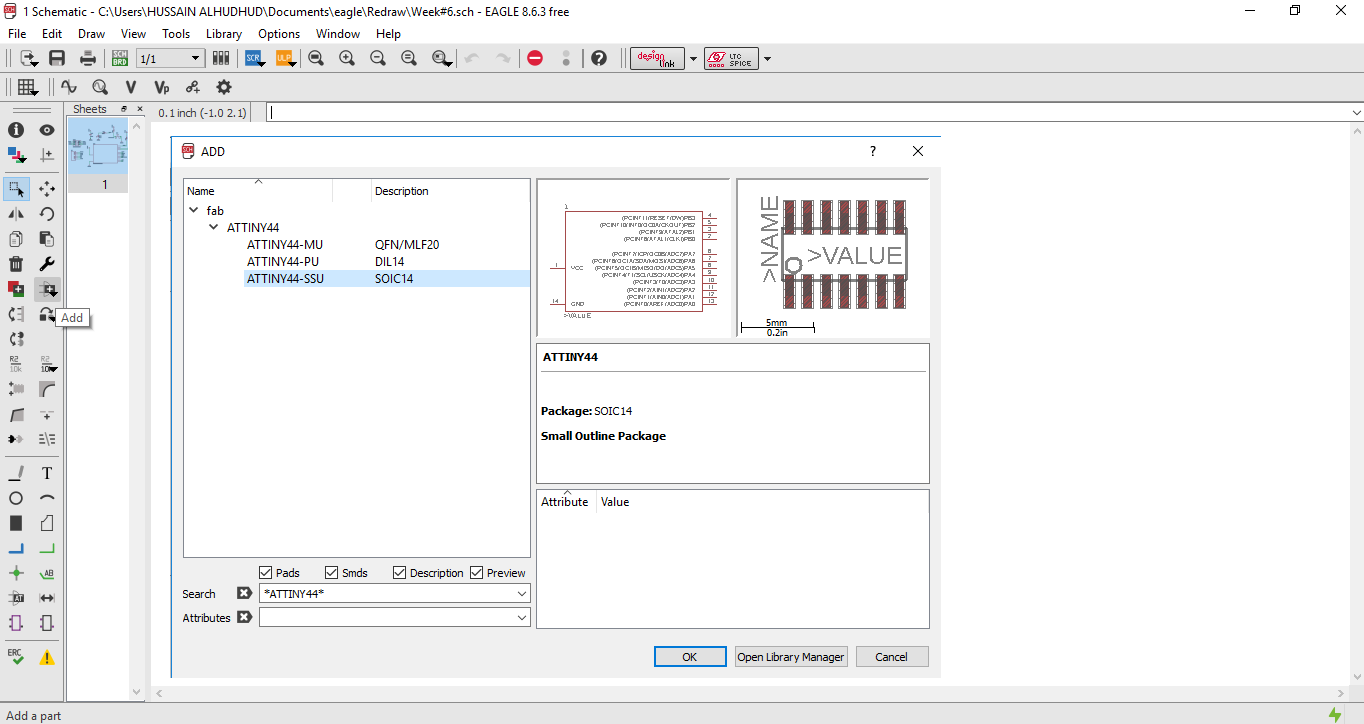The width and height of the screenshot is (1364, 724).
Task: Click the simulation gear settings icon
Action: tap(224, 87)
